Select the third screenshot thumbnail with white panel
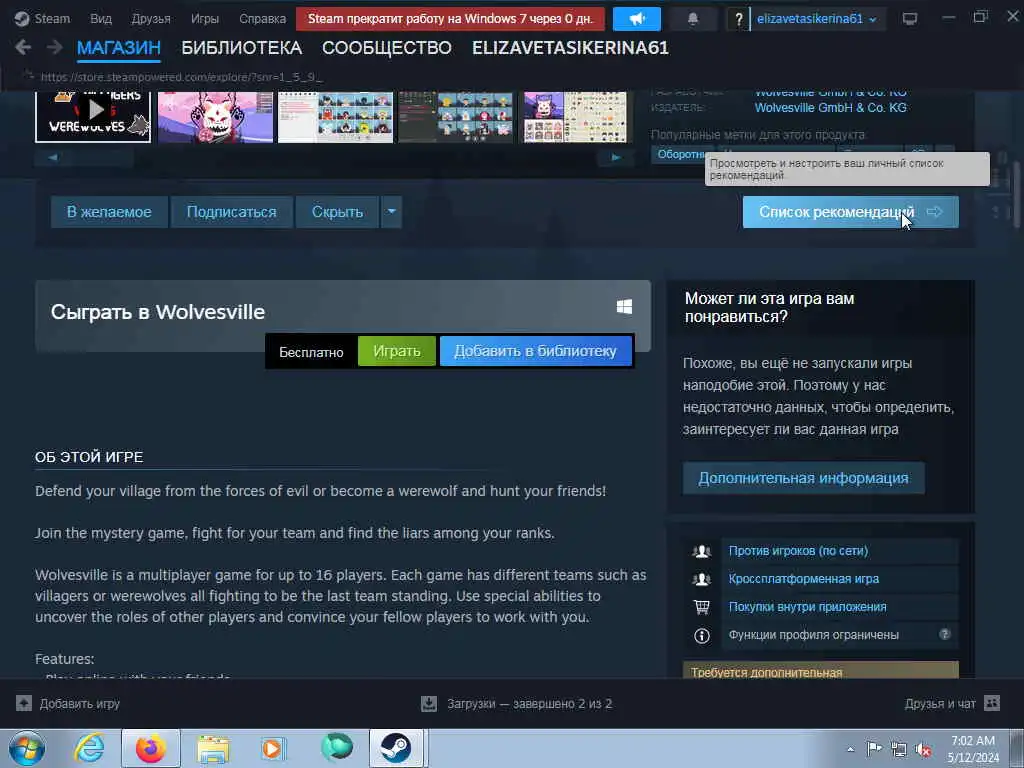Viewport: 1024px width, 768px height. pyautogui.click(x=336, y=116)
